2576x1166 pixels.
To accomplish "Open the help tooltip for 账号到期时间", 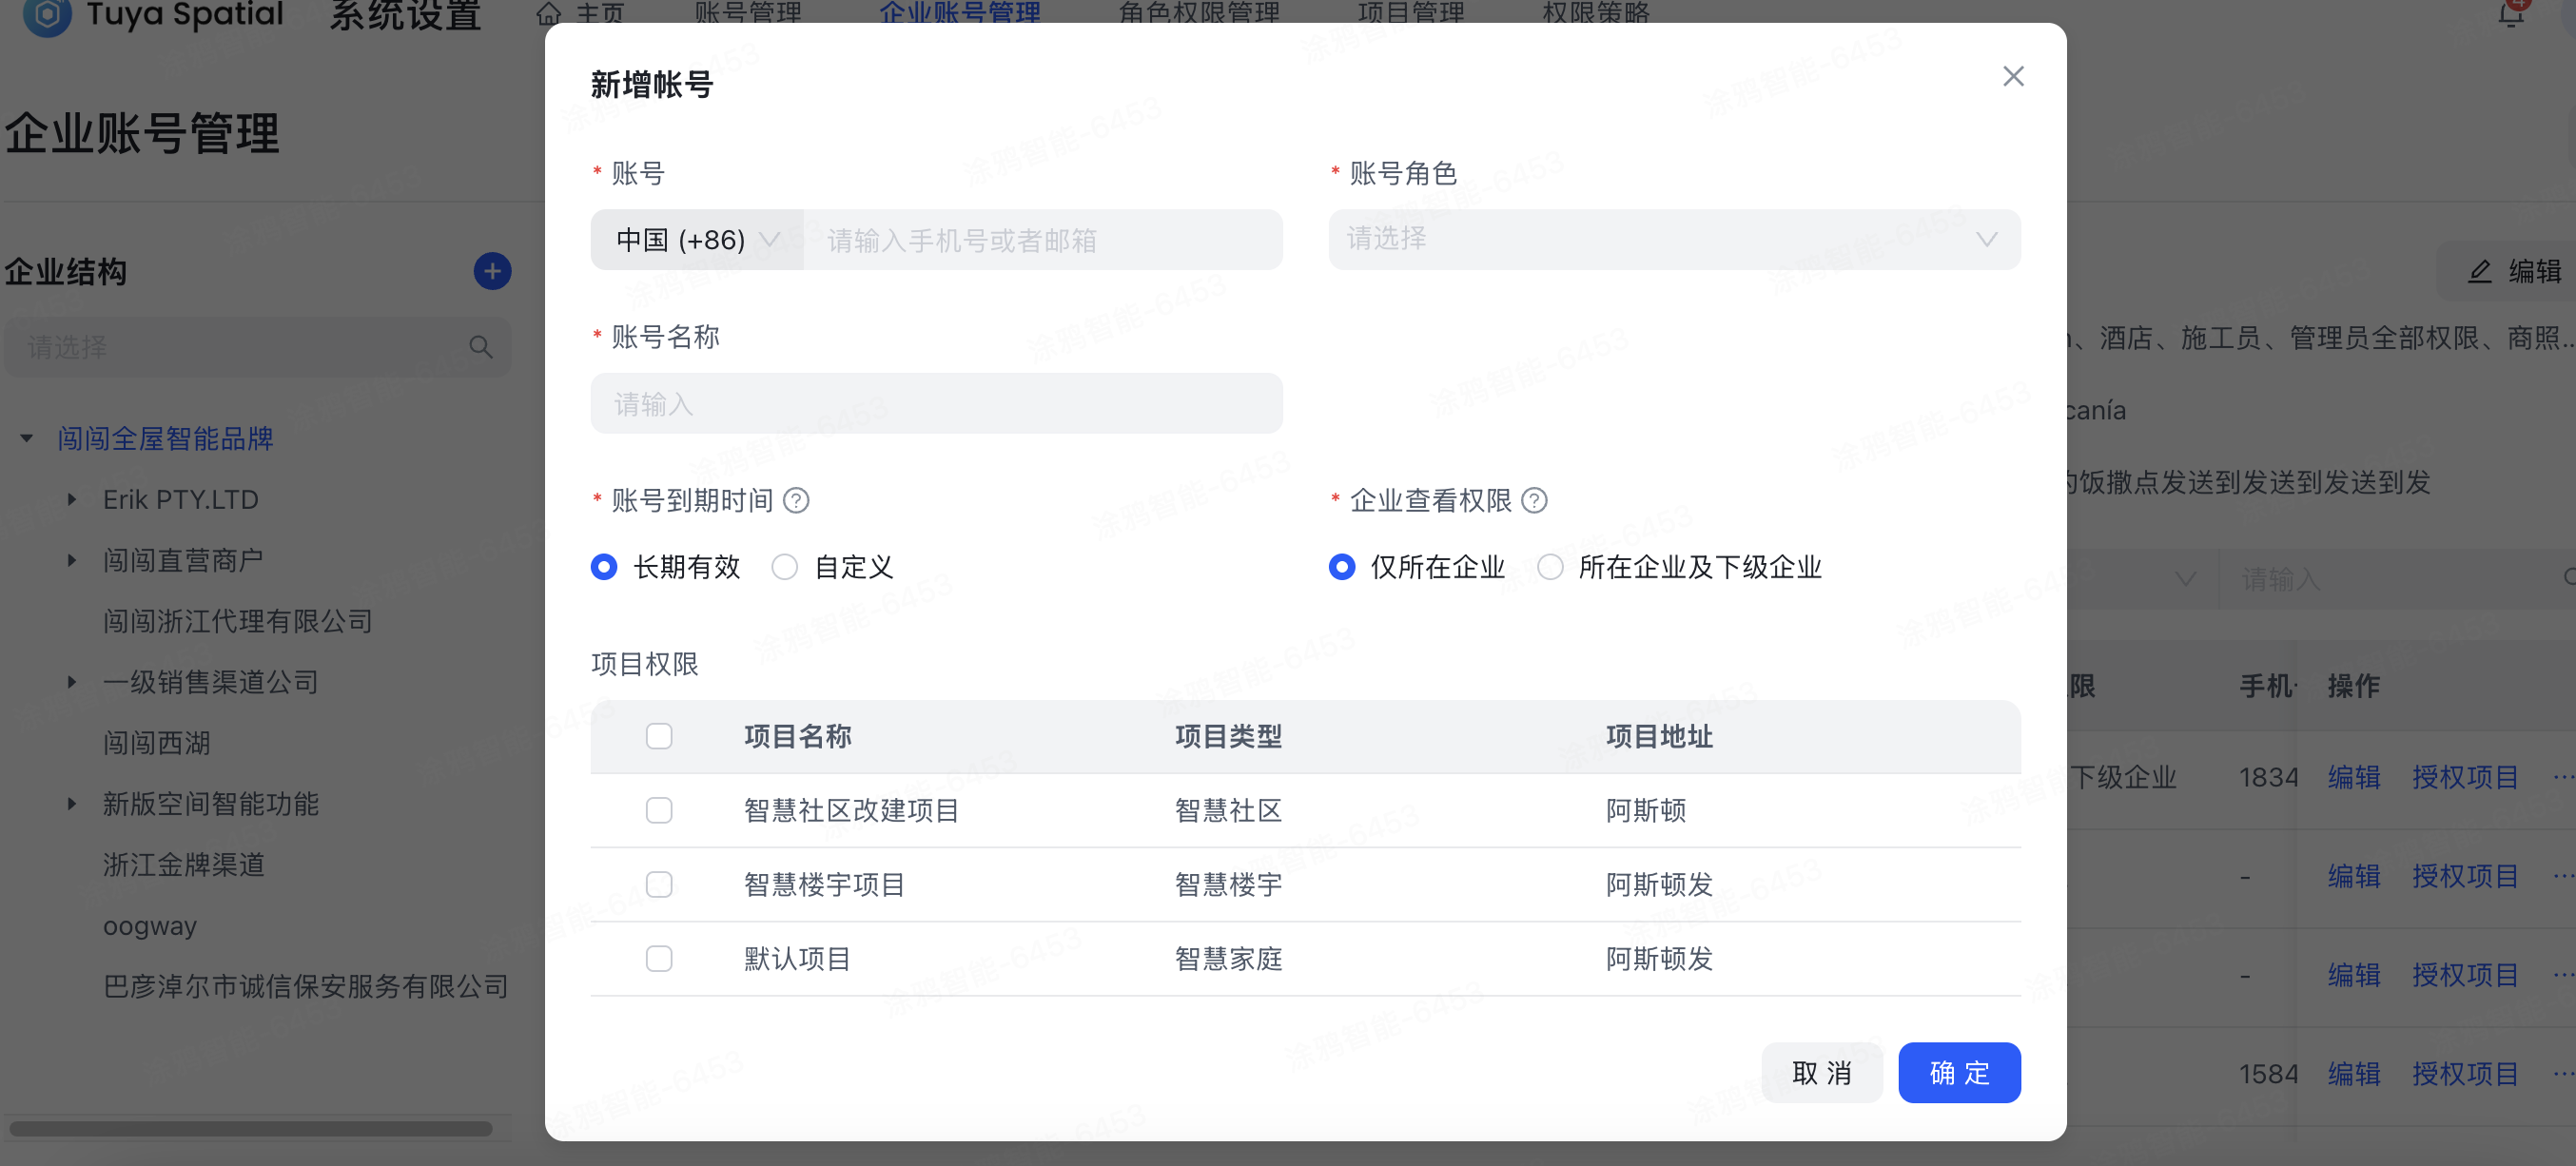I will 796,501.
